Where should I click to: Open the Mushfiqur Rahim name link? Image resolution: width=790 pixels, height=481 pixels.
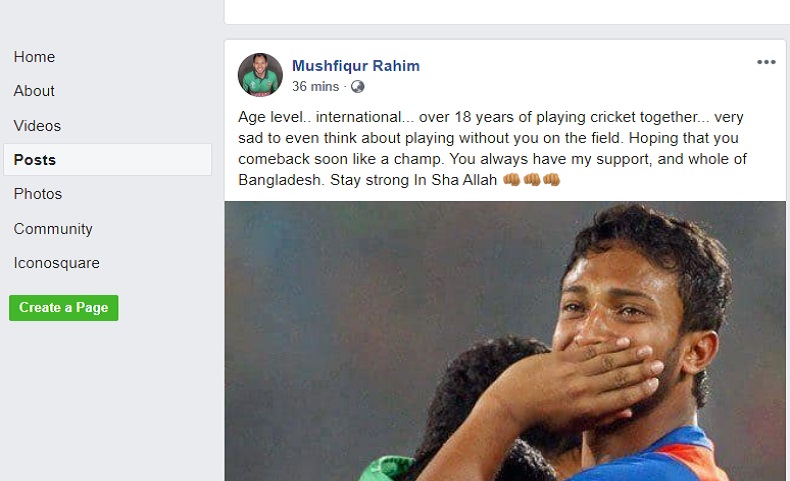355,66
